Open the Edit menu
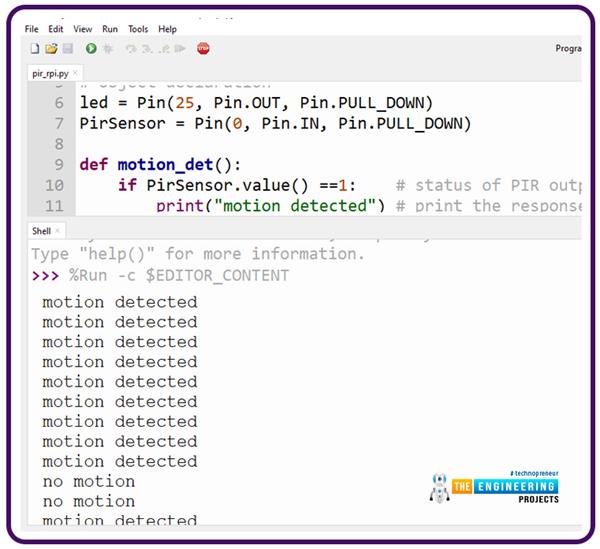Screen dimensions: 600x549 coord(56,29)
